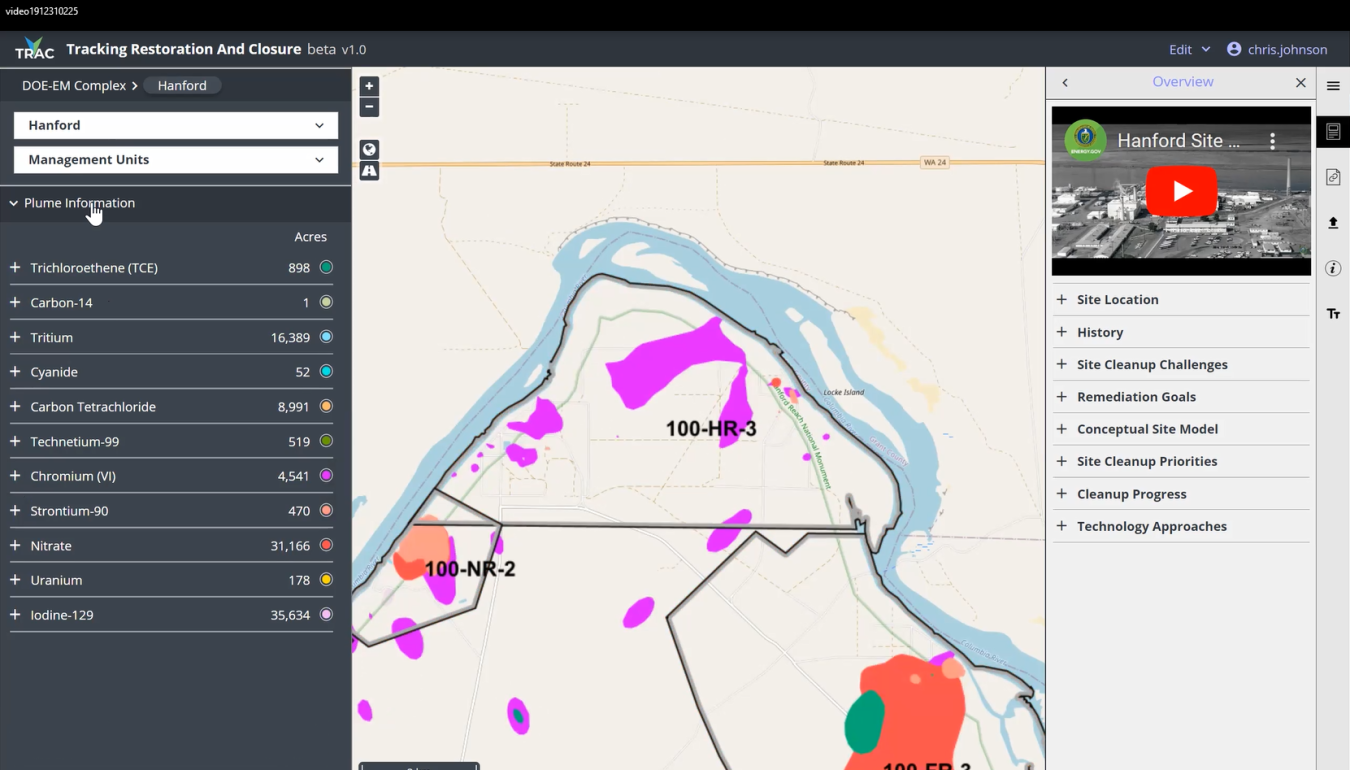Click the road map style icon
The height and width of the screenshot is (770, 1350).
pyautogui.click(x=368, y=171)
